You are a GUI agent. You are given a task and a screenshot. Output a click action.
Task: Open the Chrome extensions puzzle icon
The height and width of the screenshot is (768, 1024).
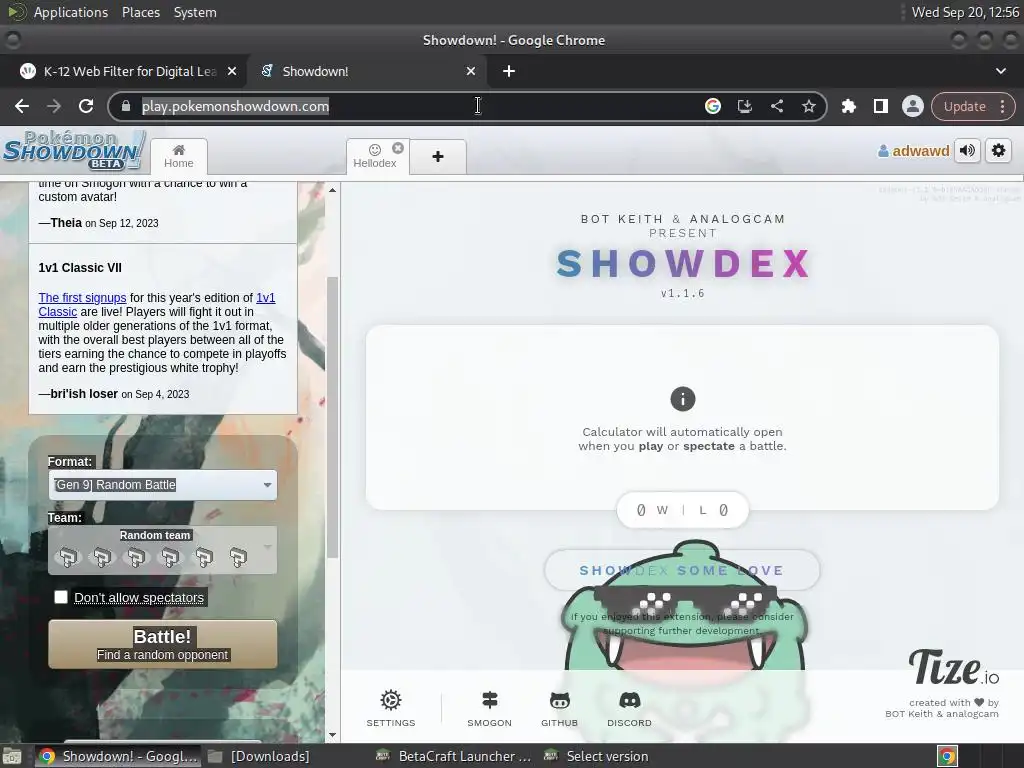(x=848, y=106)
